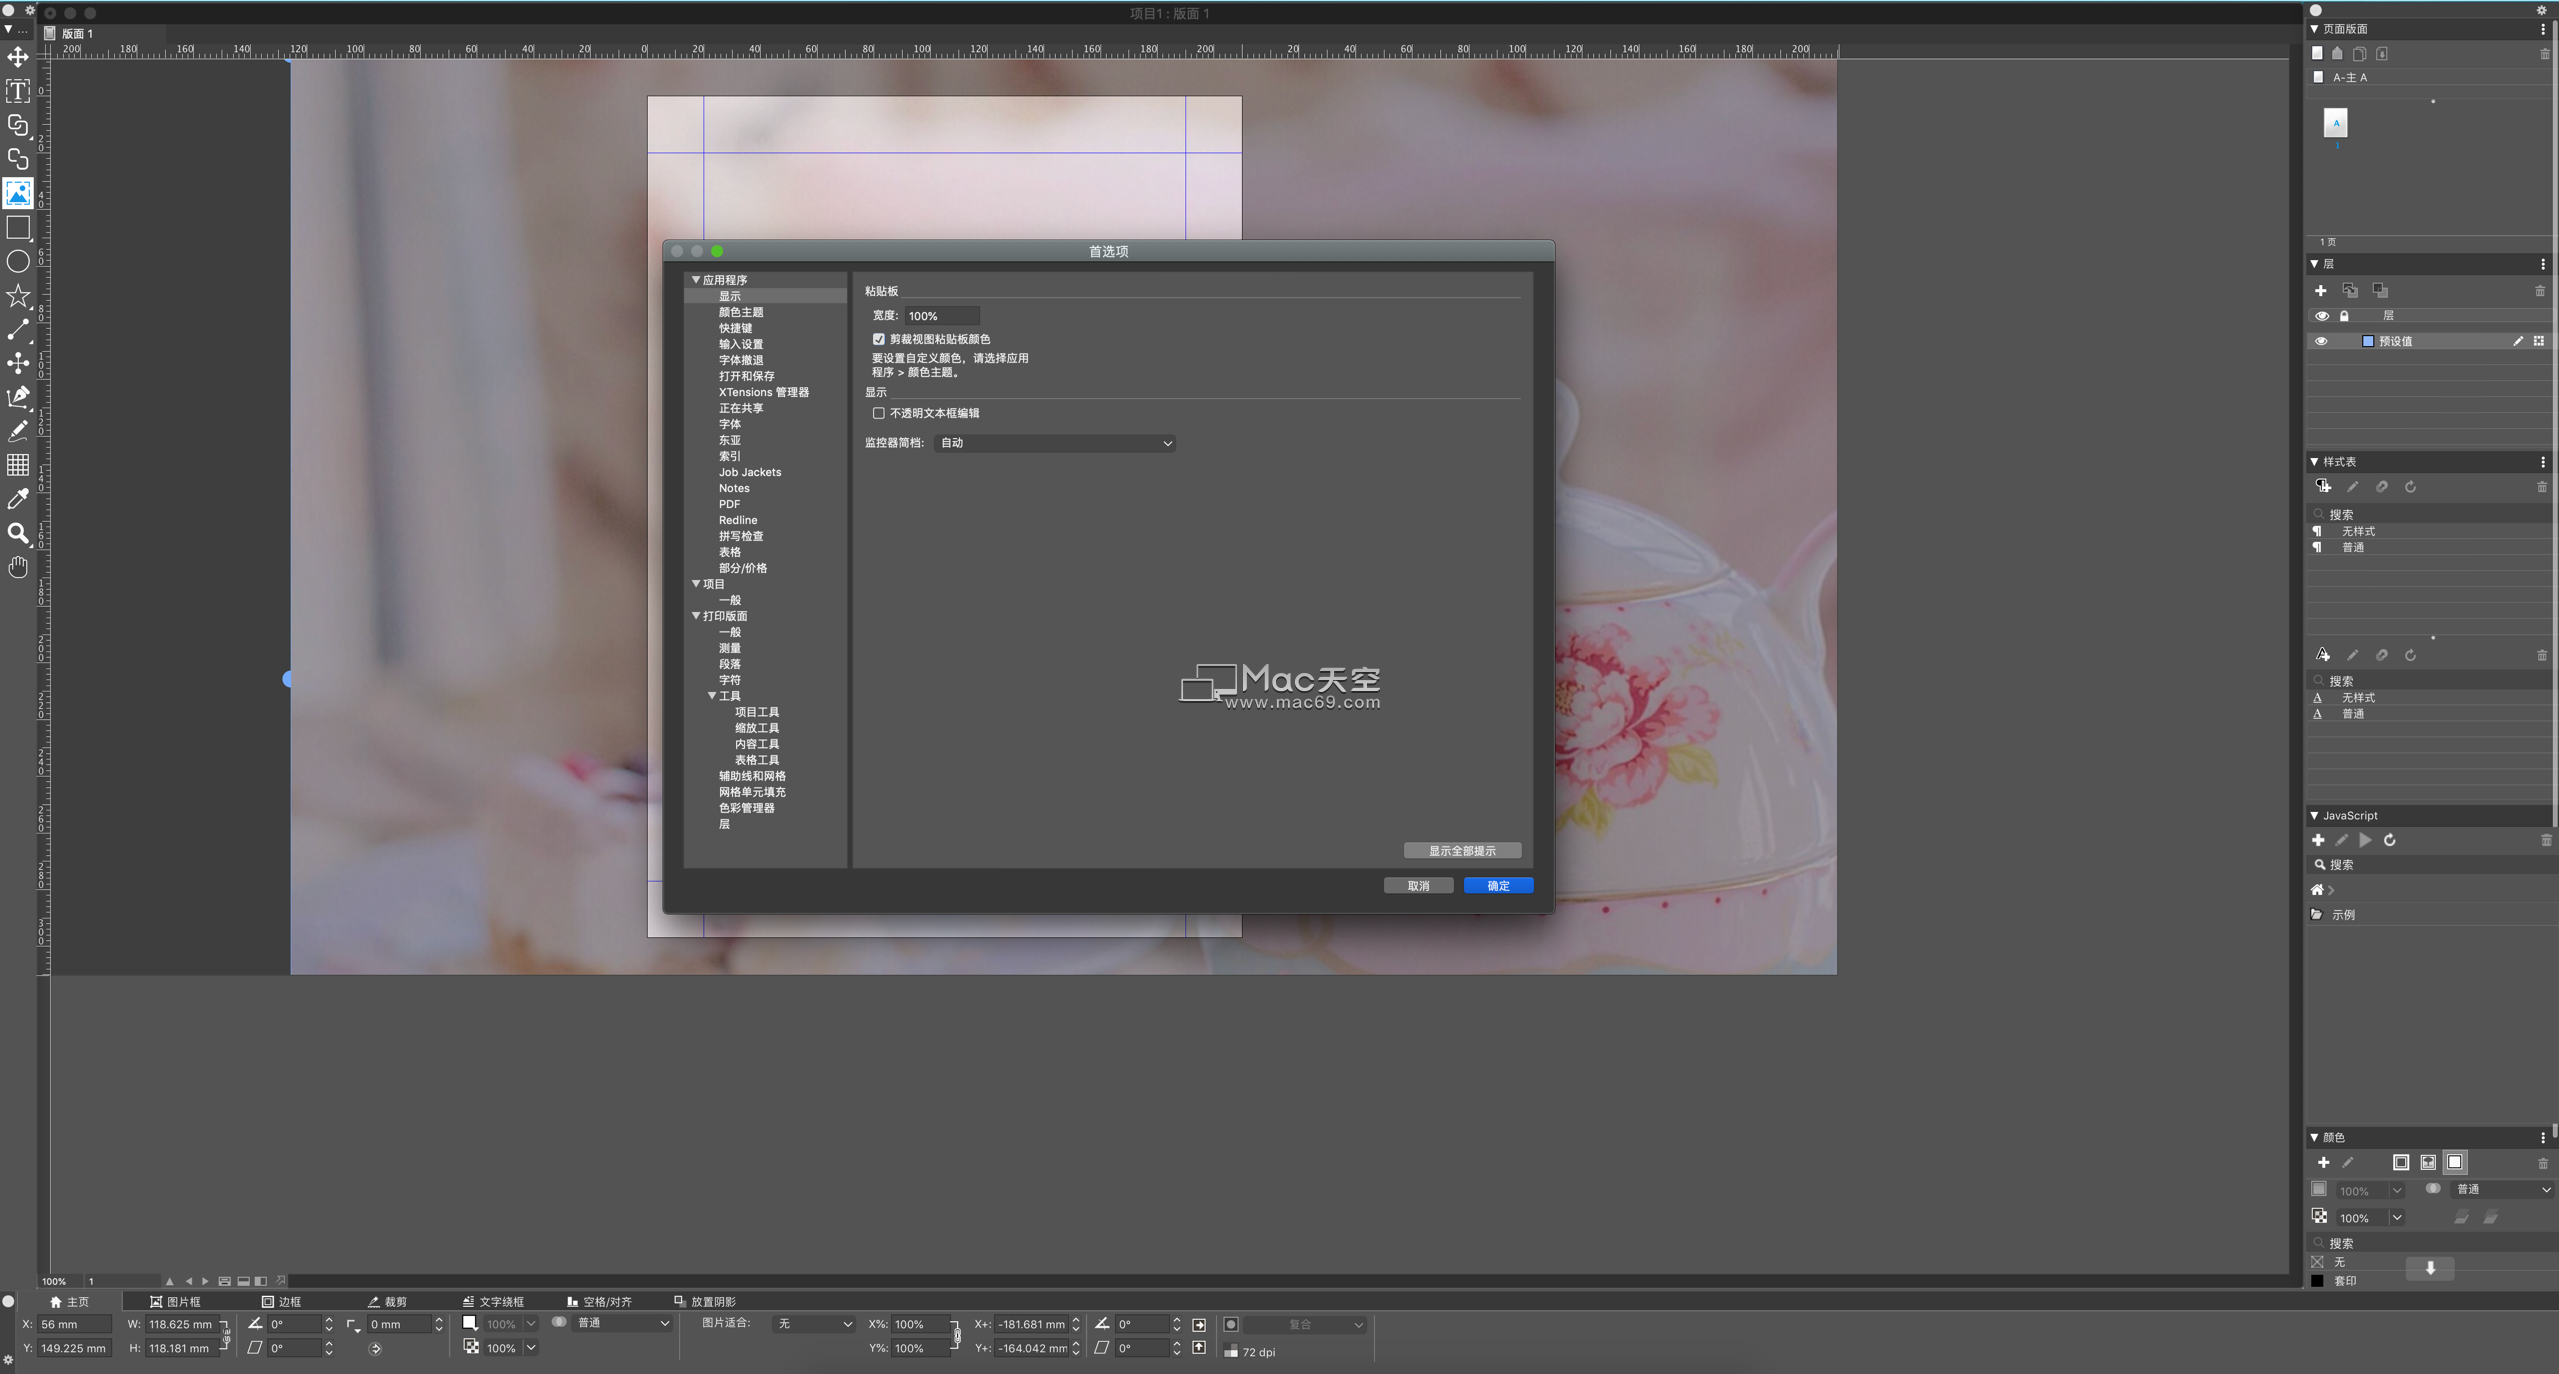This screenshot has width=2559, height=1374.
Task: Click the 套印 black color swatch
Action: click(2318, 1281)
